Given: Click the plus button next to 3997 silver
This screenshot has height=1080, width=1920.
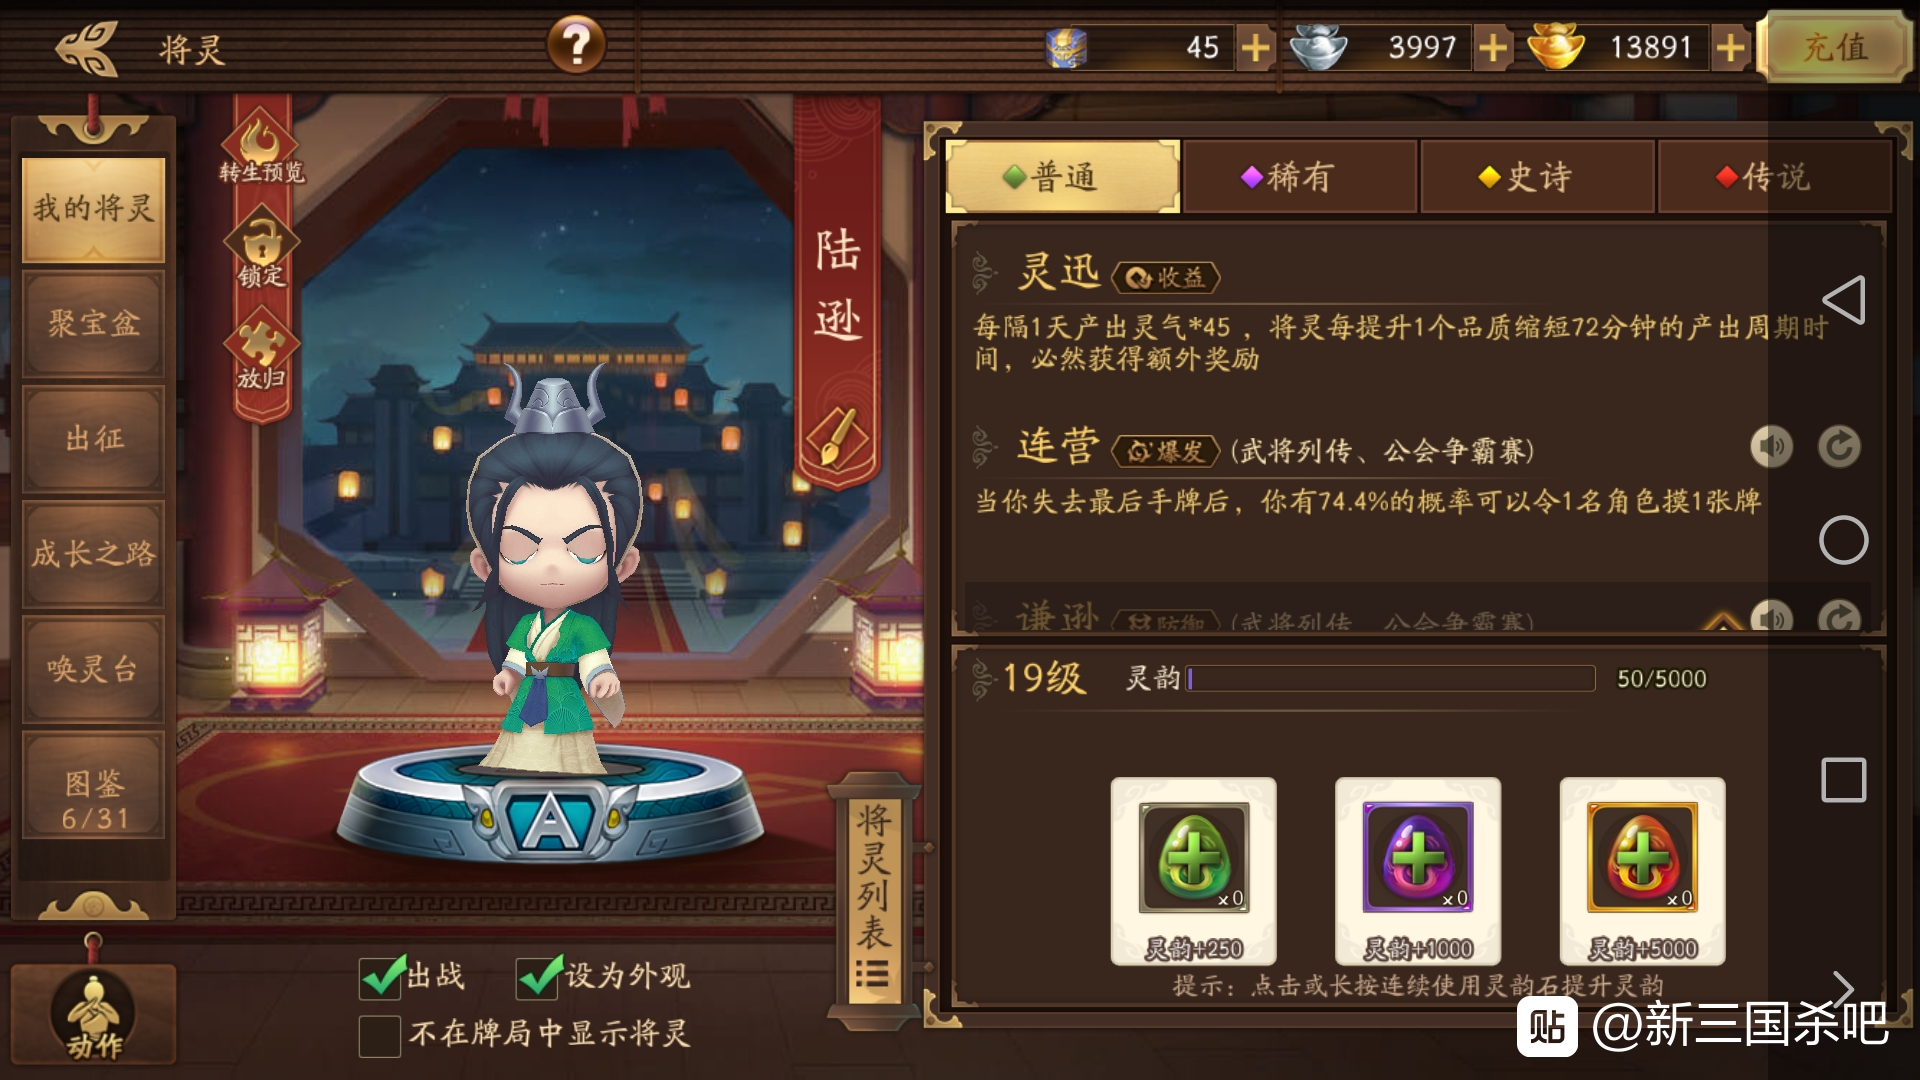Looking at the screenshot, I should [x=1493, y=47].
